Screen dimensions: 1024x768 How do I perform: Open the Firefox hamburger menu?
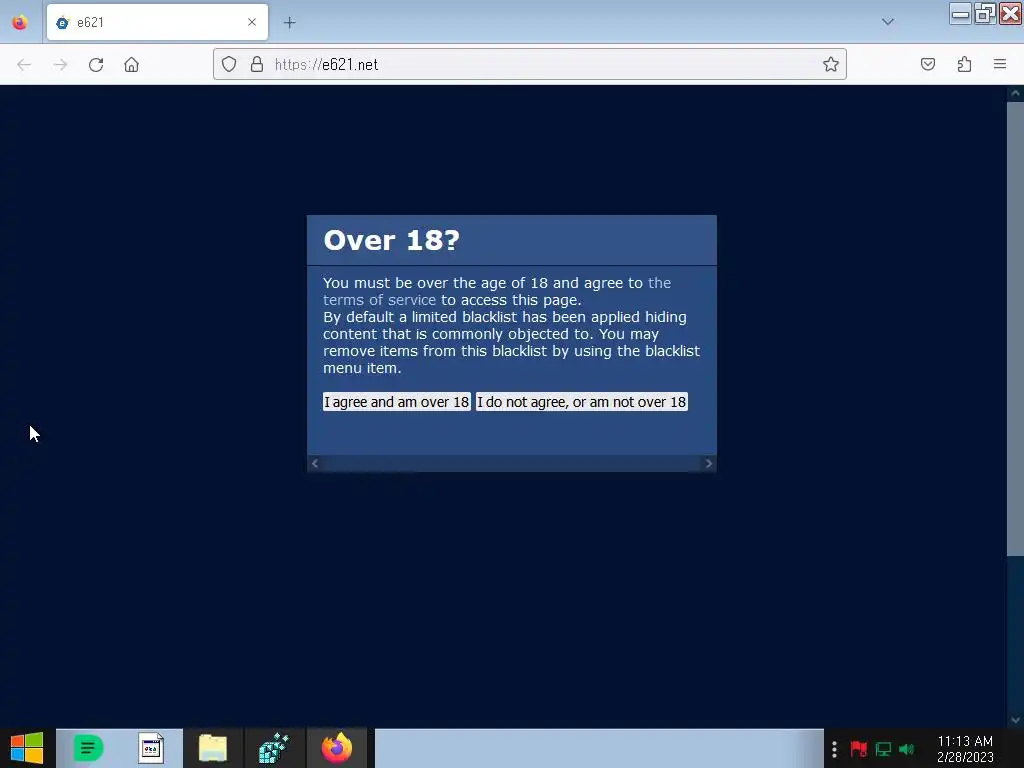click(1000, 64)
